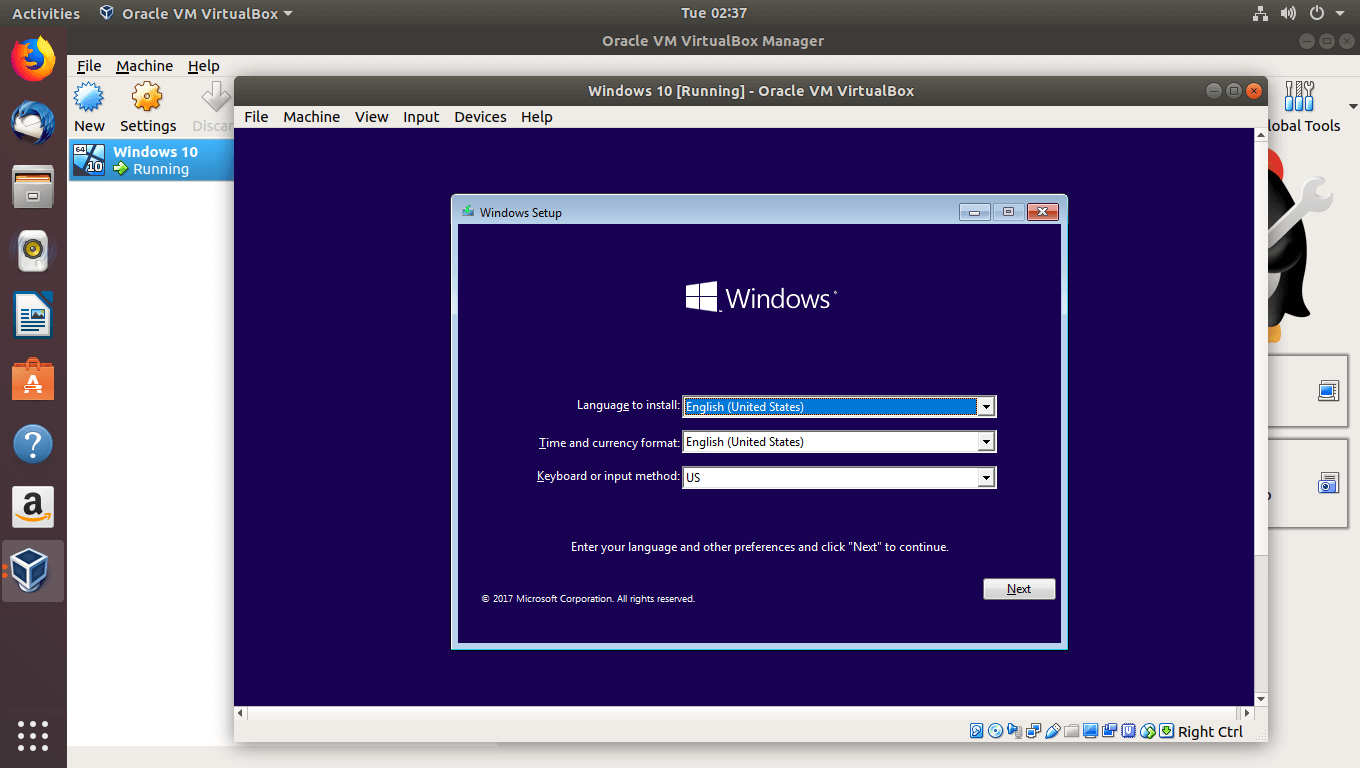This screenshot has width=1360, height=768.
Task: Click the VM window horizontal scrollbar right arrow
Action: tap(1246, 713)
